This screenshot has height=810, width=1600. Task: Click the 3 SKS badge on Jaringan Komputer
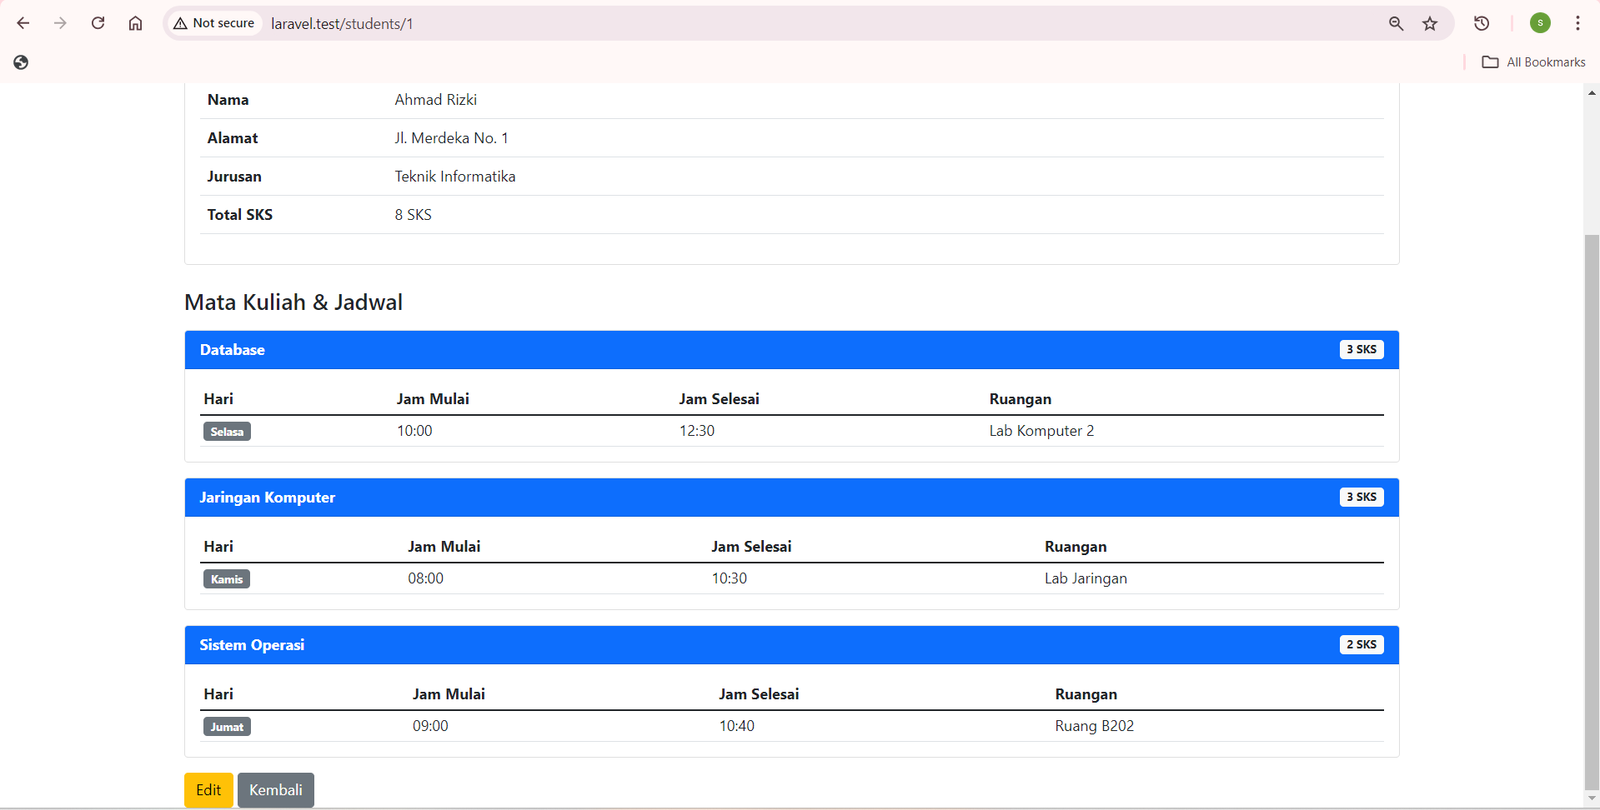click(1361, 497)
